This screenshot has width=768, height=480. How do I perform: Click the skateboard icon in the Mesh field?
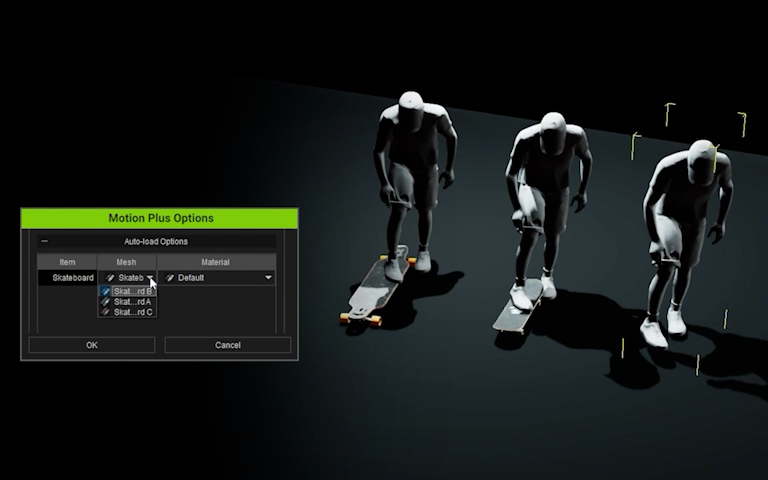tap(110, 278)
